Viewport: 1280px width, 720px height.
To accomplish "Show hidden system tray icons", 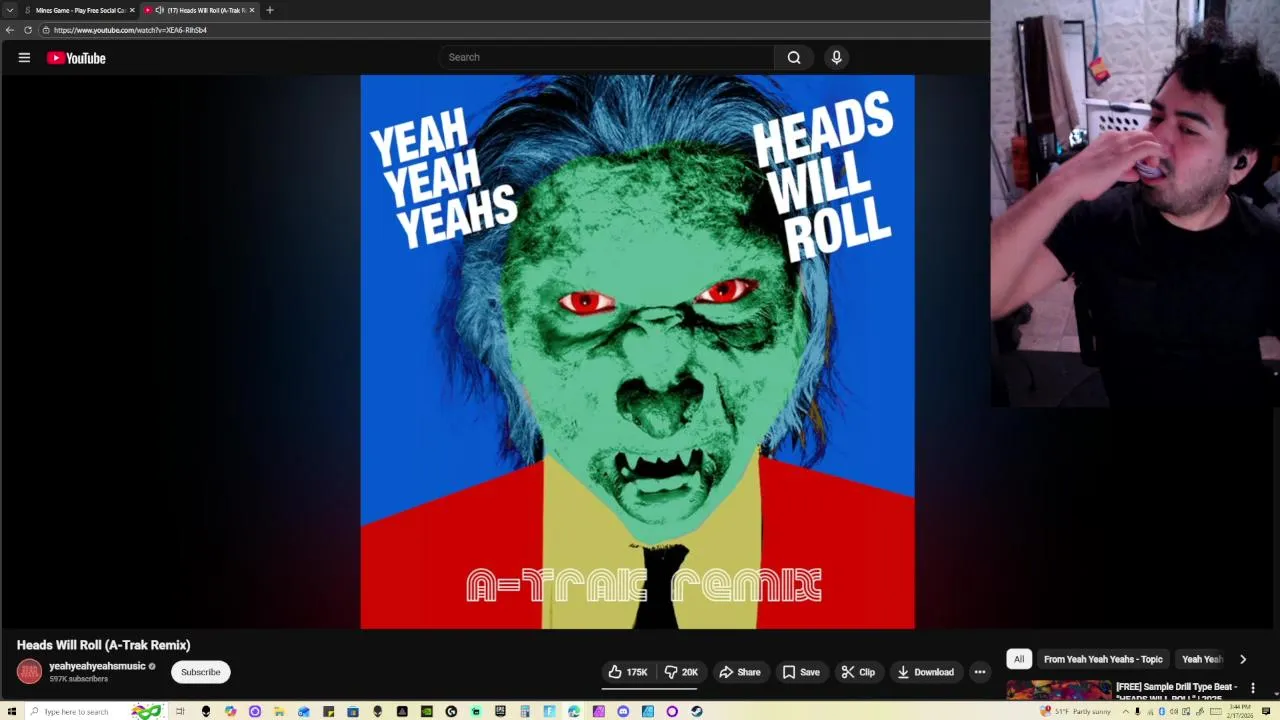I will pos(1126,711).
